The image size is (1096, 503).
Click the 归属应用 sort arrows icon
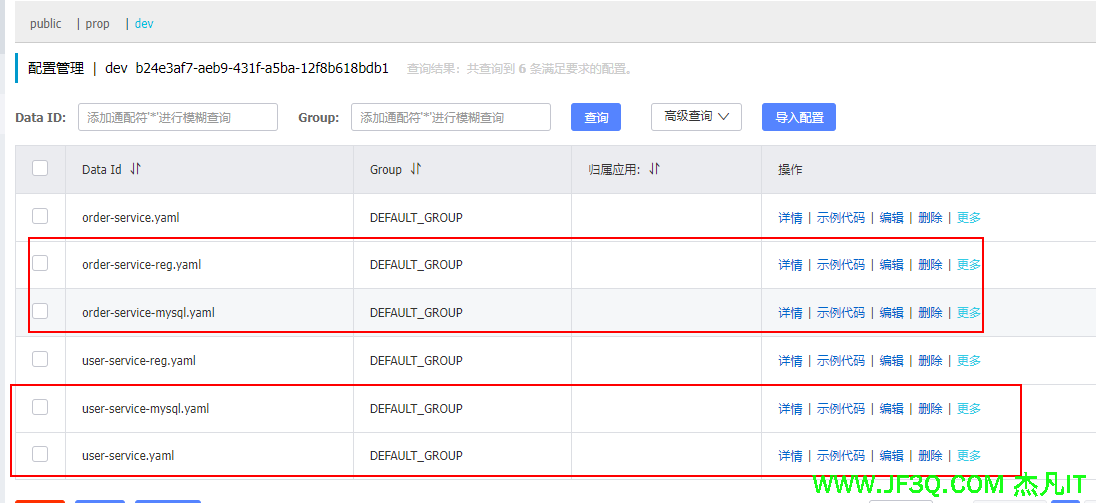coord(654,170)
